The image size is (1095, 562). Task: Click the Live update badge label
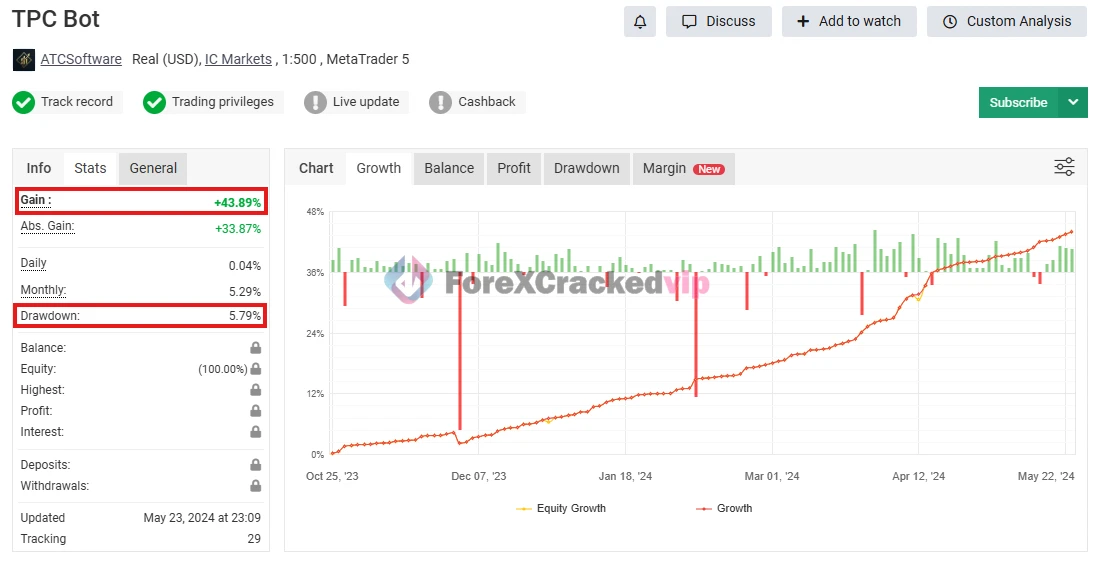366,102
